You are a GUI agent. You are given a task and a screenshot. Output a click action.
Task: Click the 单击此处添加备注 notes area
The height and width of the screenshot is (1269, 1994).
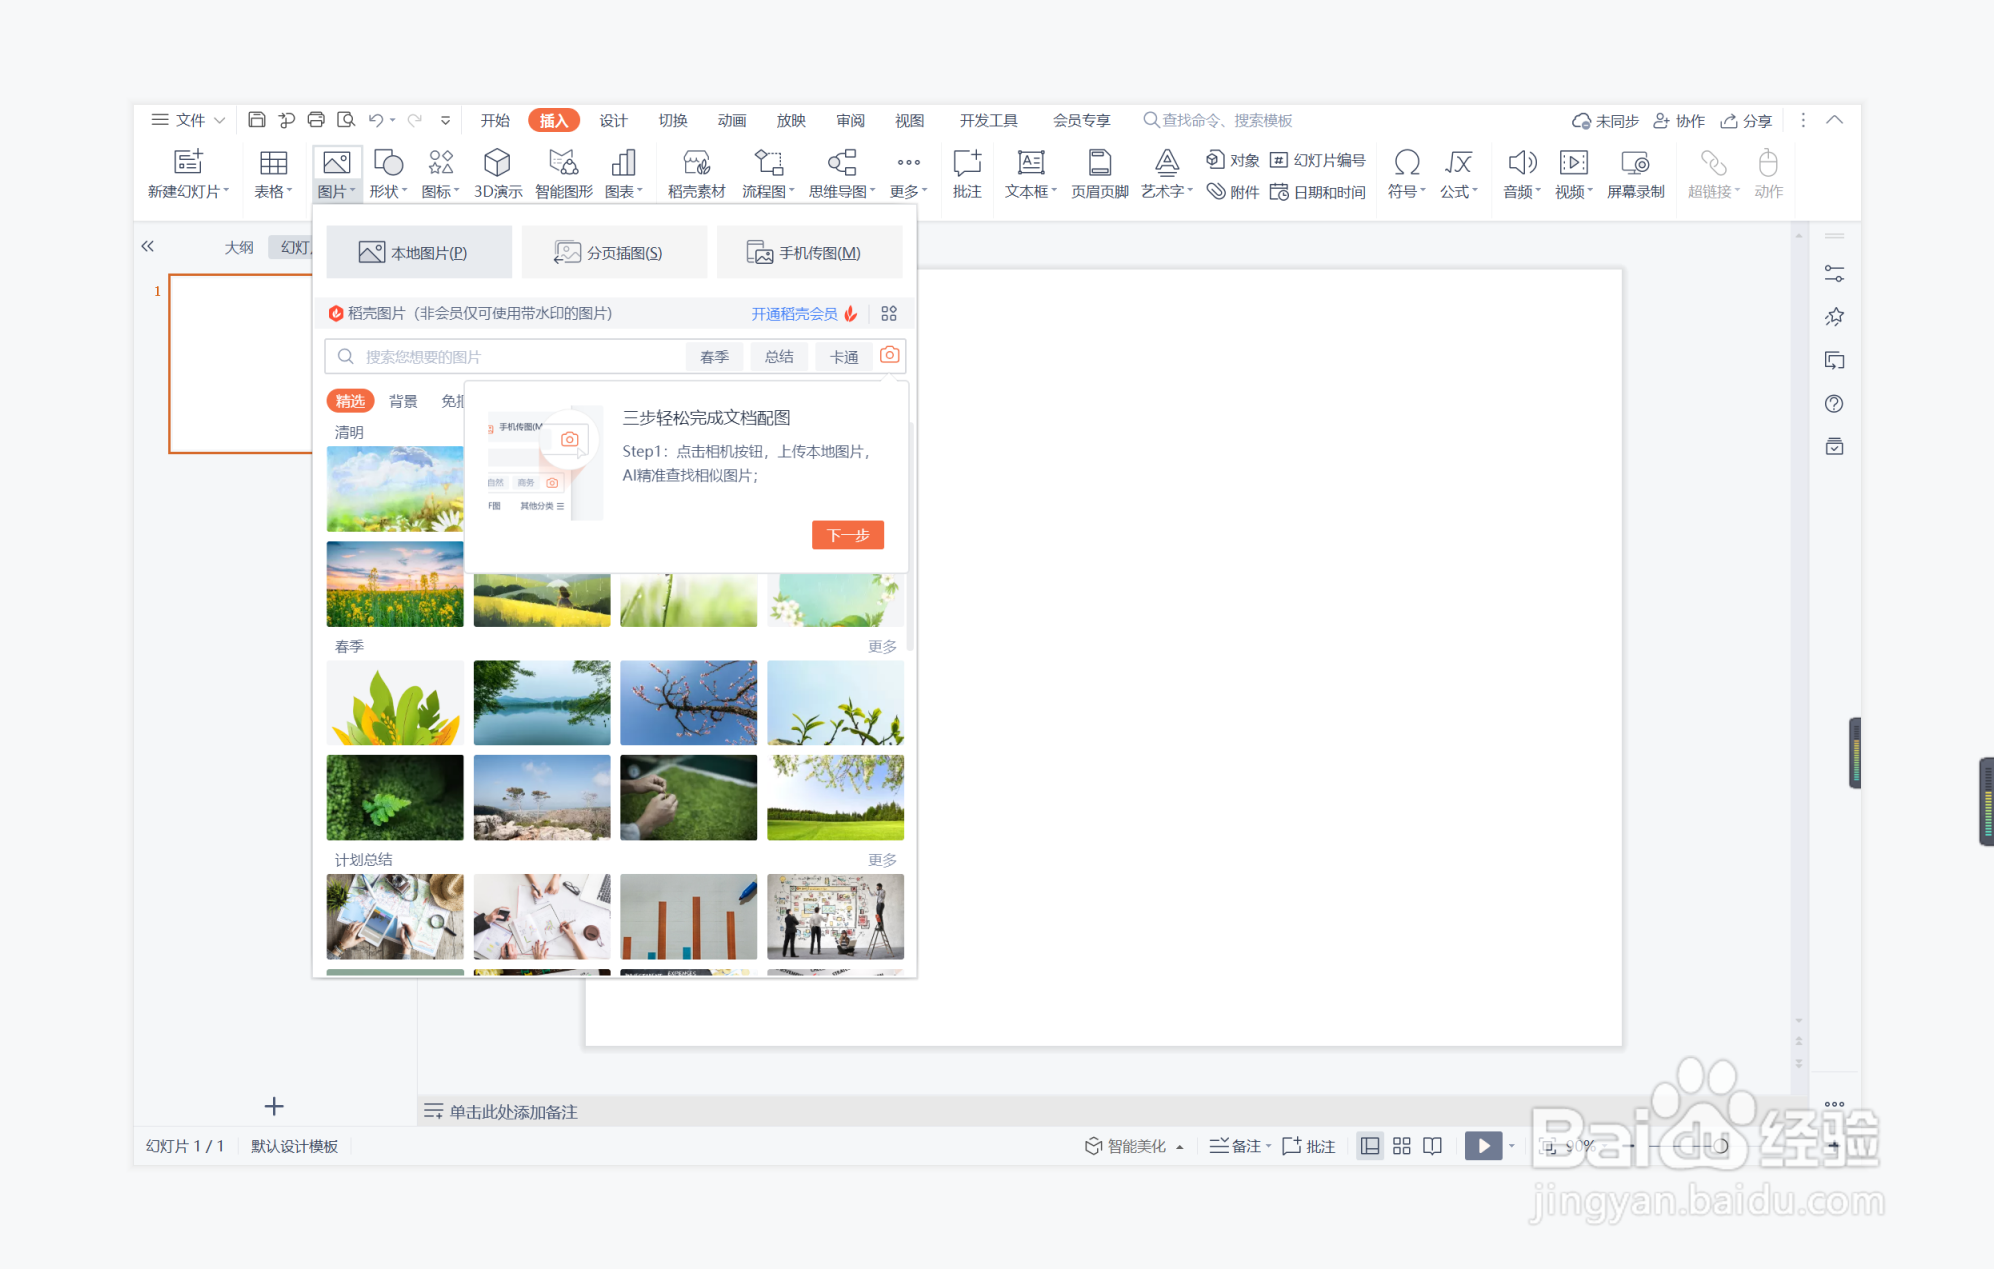coord(513,1112)
